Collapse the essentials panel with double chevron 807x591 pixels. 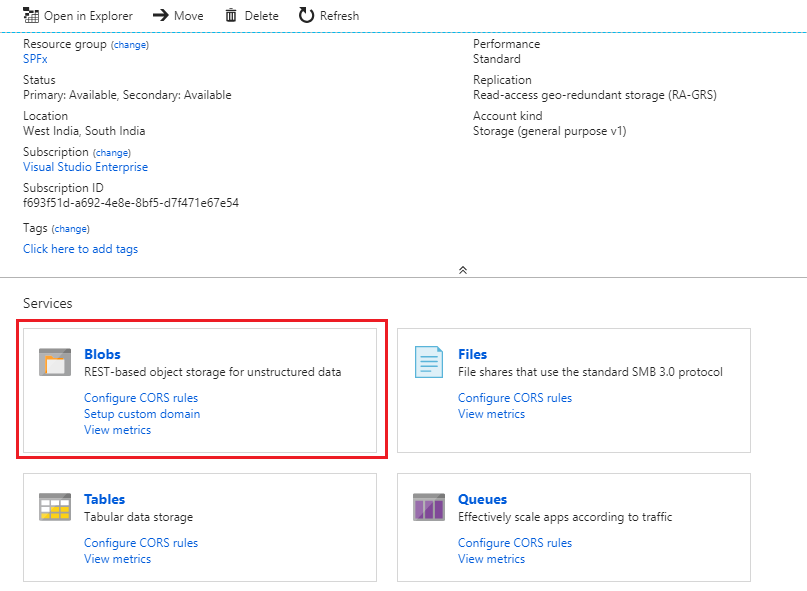[x=462, y=270]
